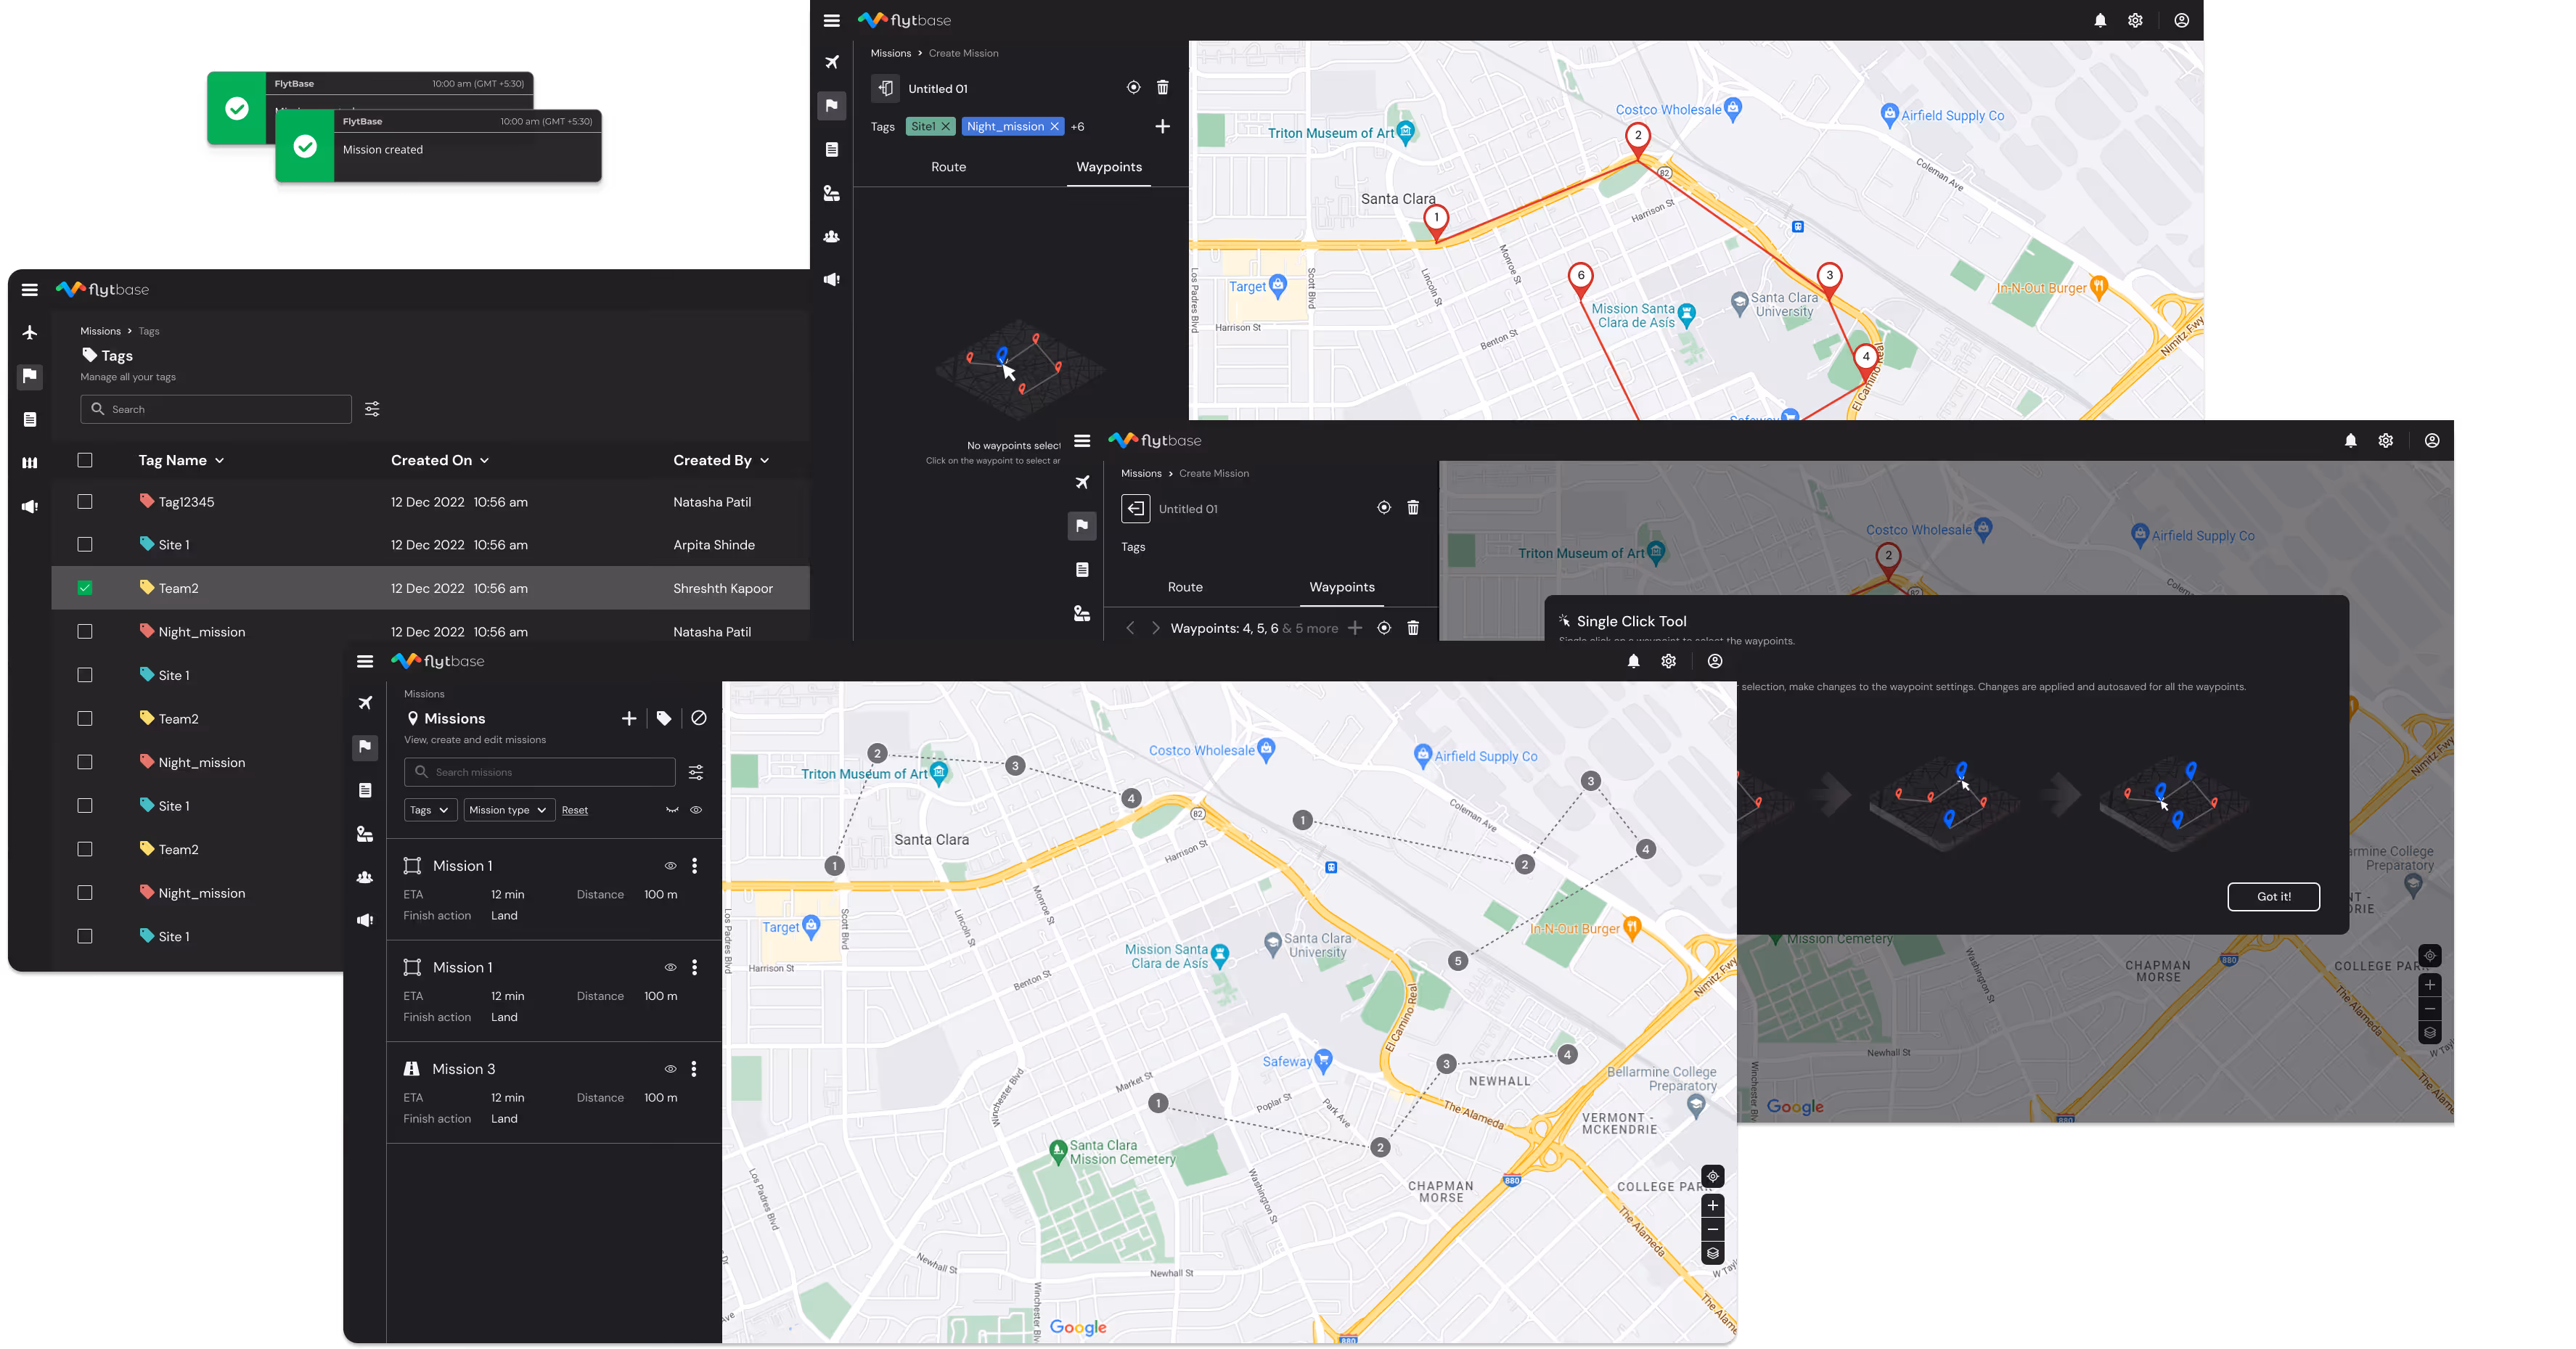Zoom in on the bottom missions map
Image resolution: width=2576 pixels, height=1349 pixels.
[x=1713, y=1205]
